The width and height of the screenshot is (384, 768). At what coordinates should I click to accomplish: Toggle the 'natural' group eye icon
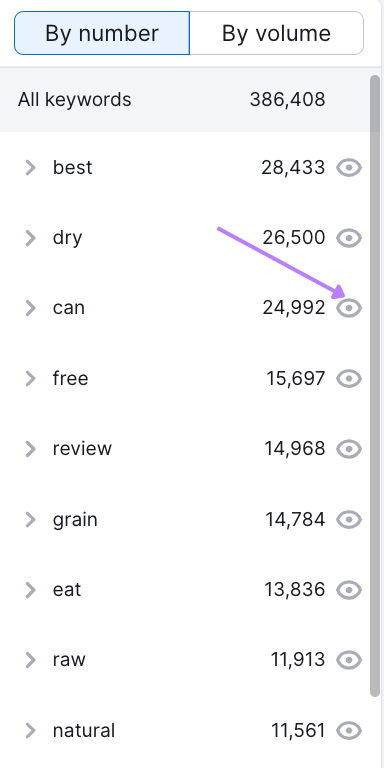coord(349,731)
